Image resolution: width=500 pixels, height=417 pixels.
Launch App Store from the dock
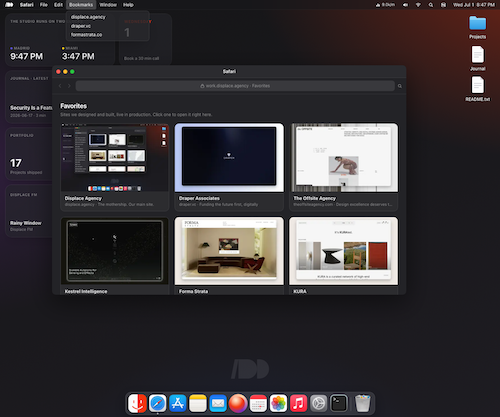point(178,403)
